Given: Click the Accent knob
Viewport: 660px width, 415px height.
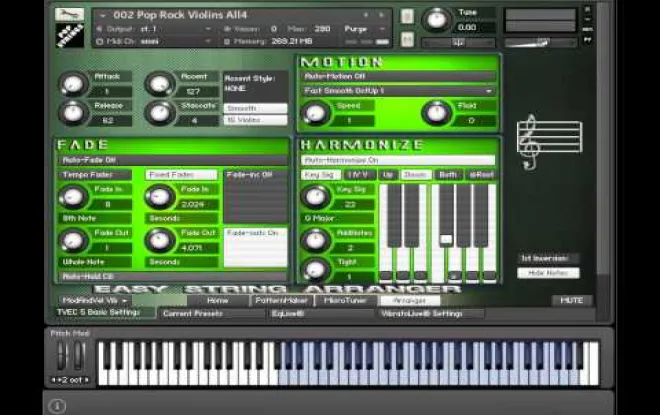Looking at the screenshot, I should click(160, 84).
